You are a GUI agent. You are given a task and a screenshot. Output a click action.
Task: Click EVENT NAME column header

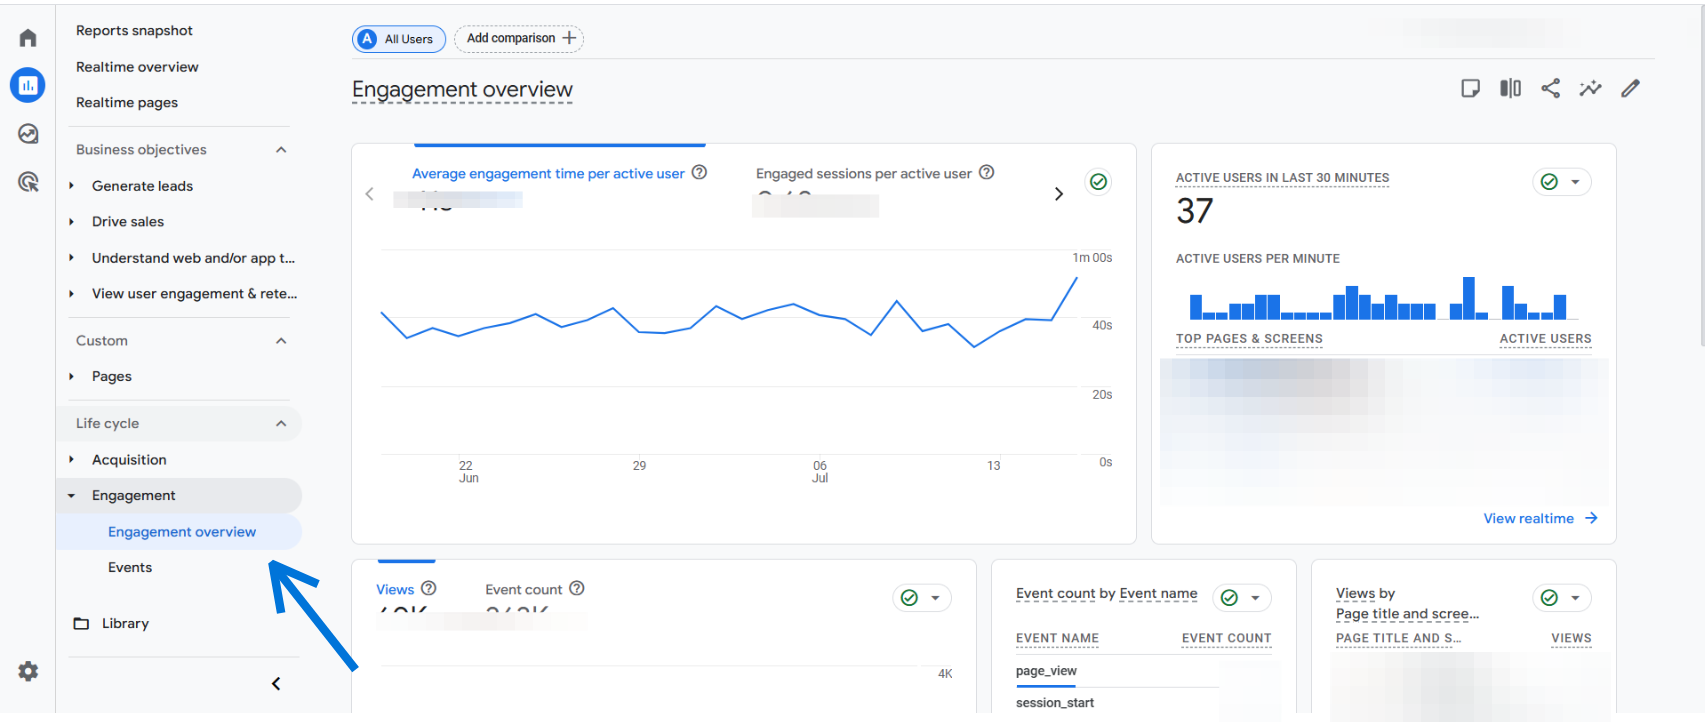(x=1057, y=638)
